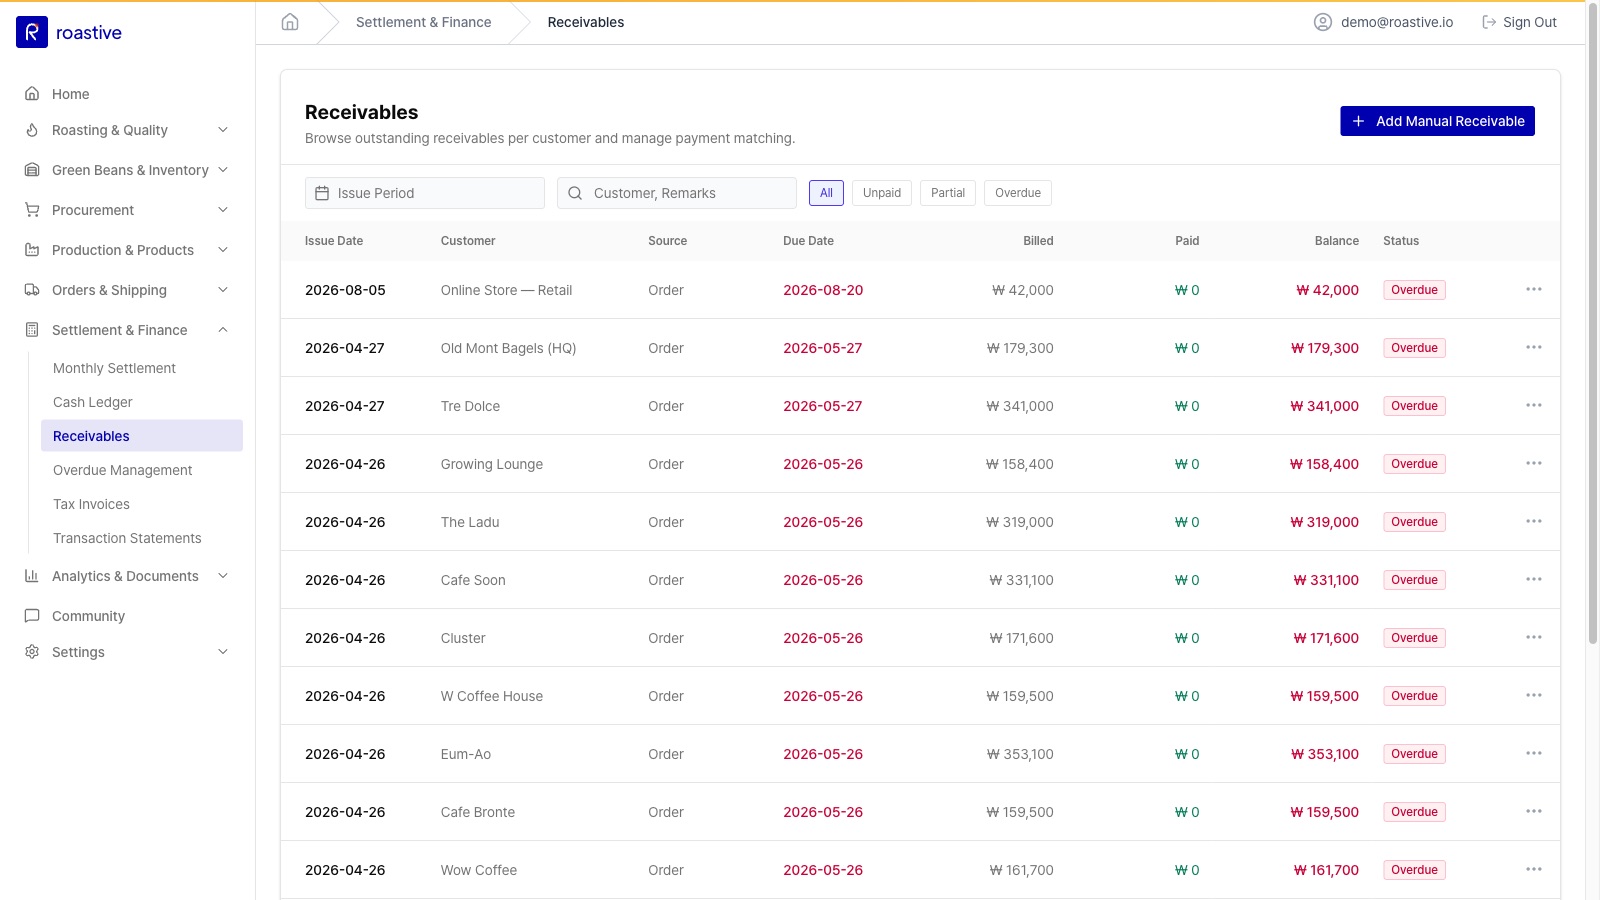Click Settlement & Finance breadcrumb

pyautogui.click(x=424, y=22)
